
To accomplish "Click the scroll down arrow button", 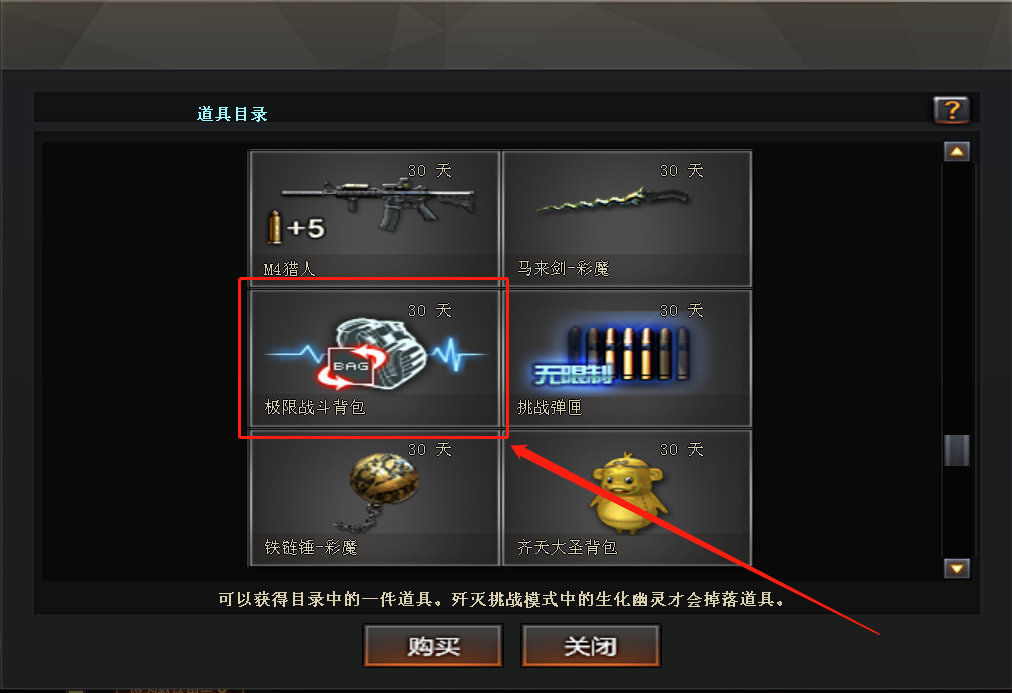I will pos(956,568).
